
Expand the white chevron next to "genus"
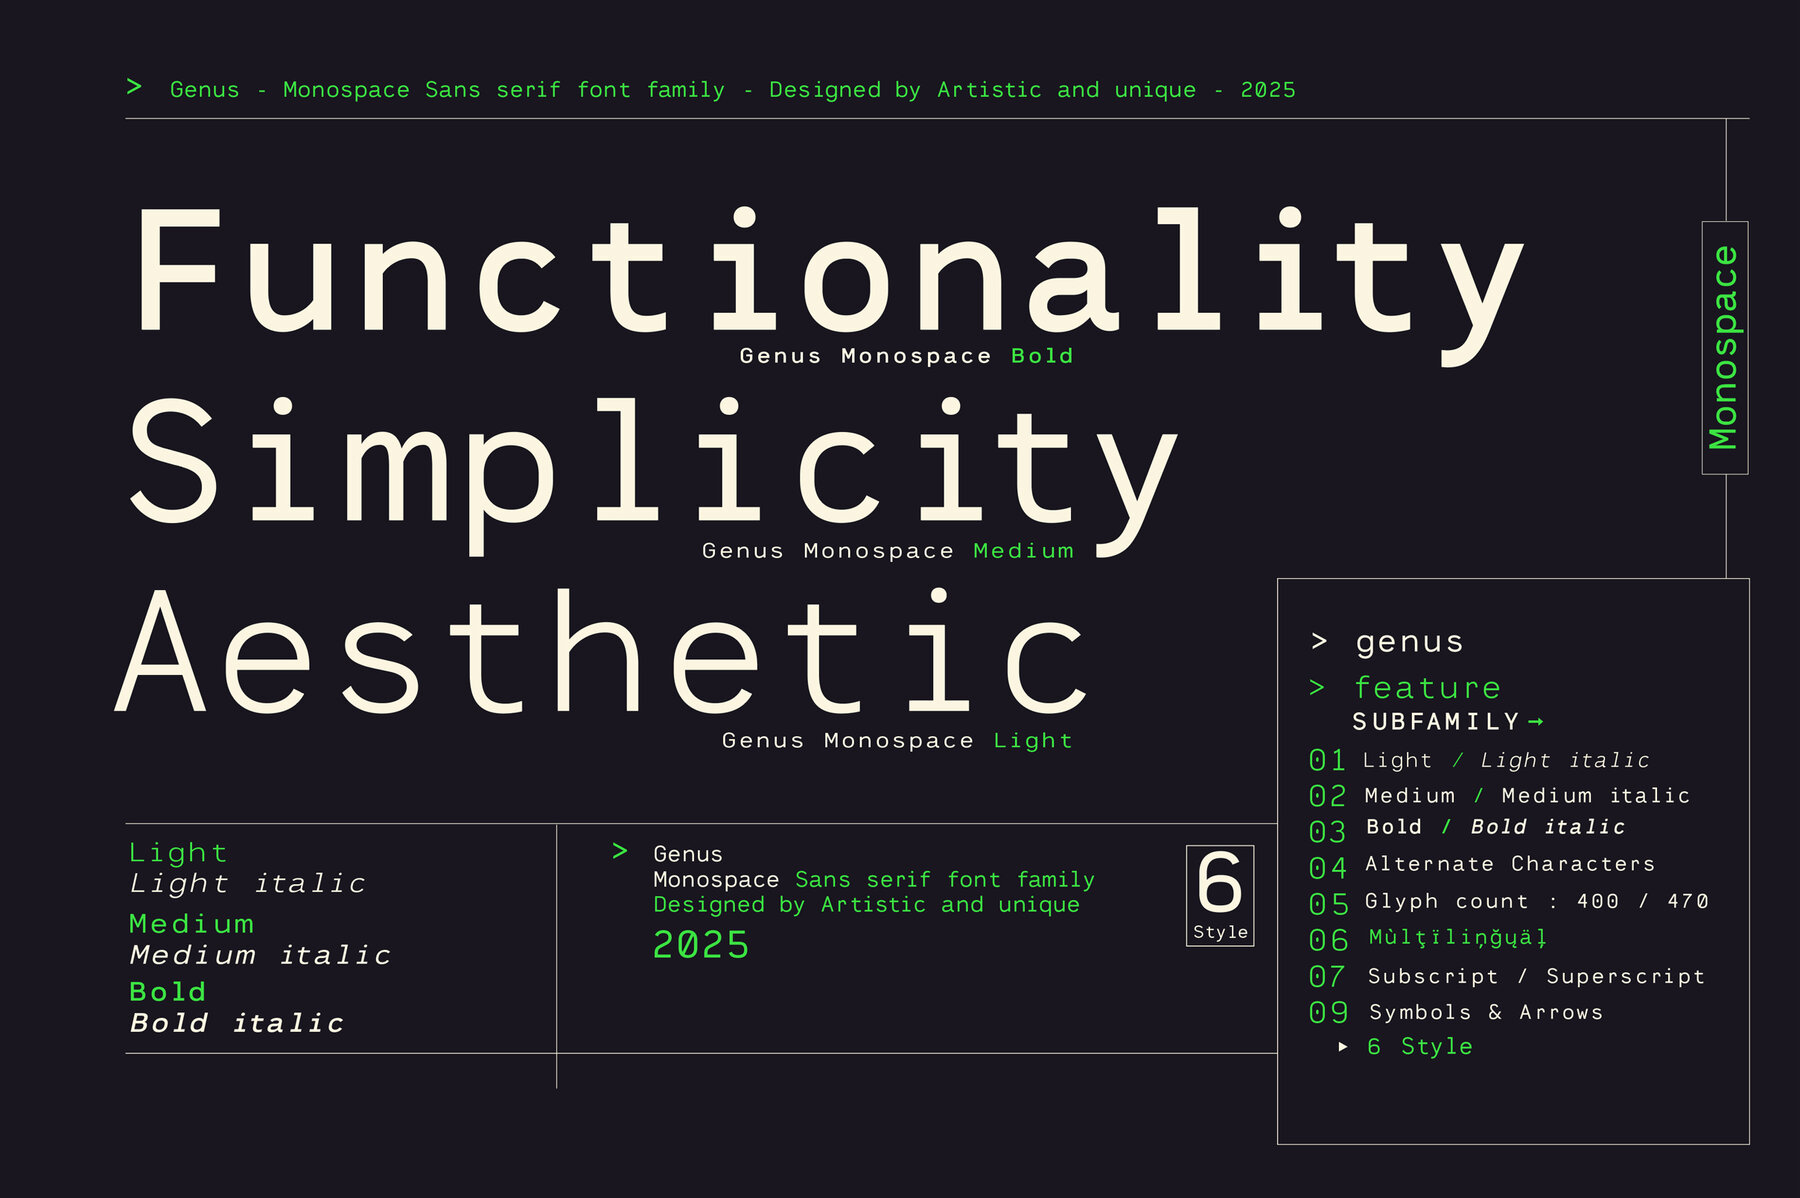click(x=1319, y=641)
